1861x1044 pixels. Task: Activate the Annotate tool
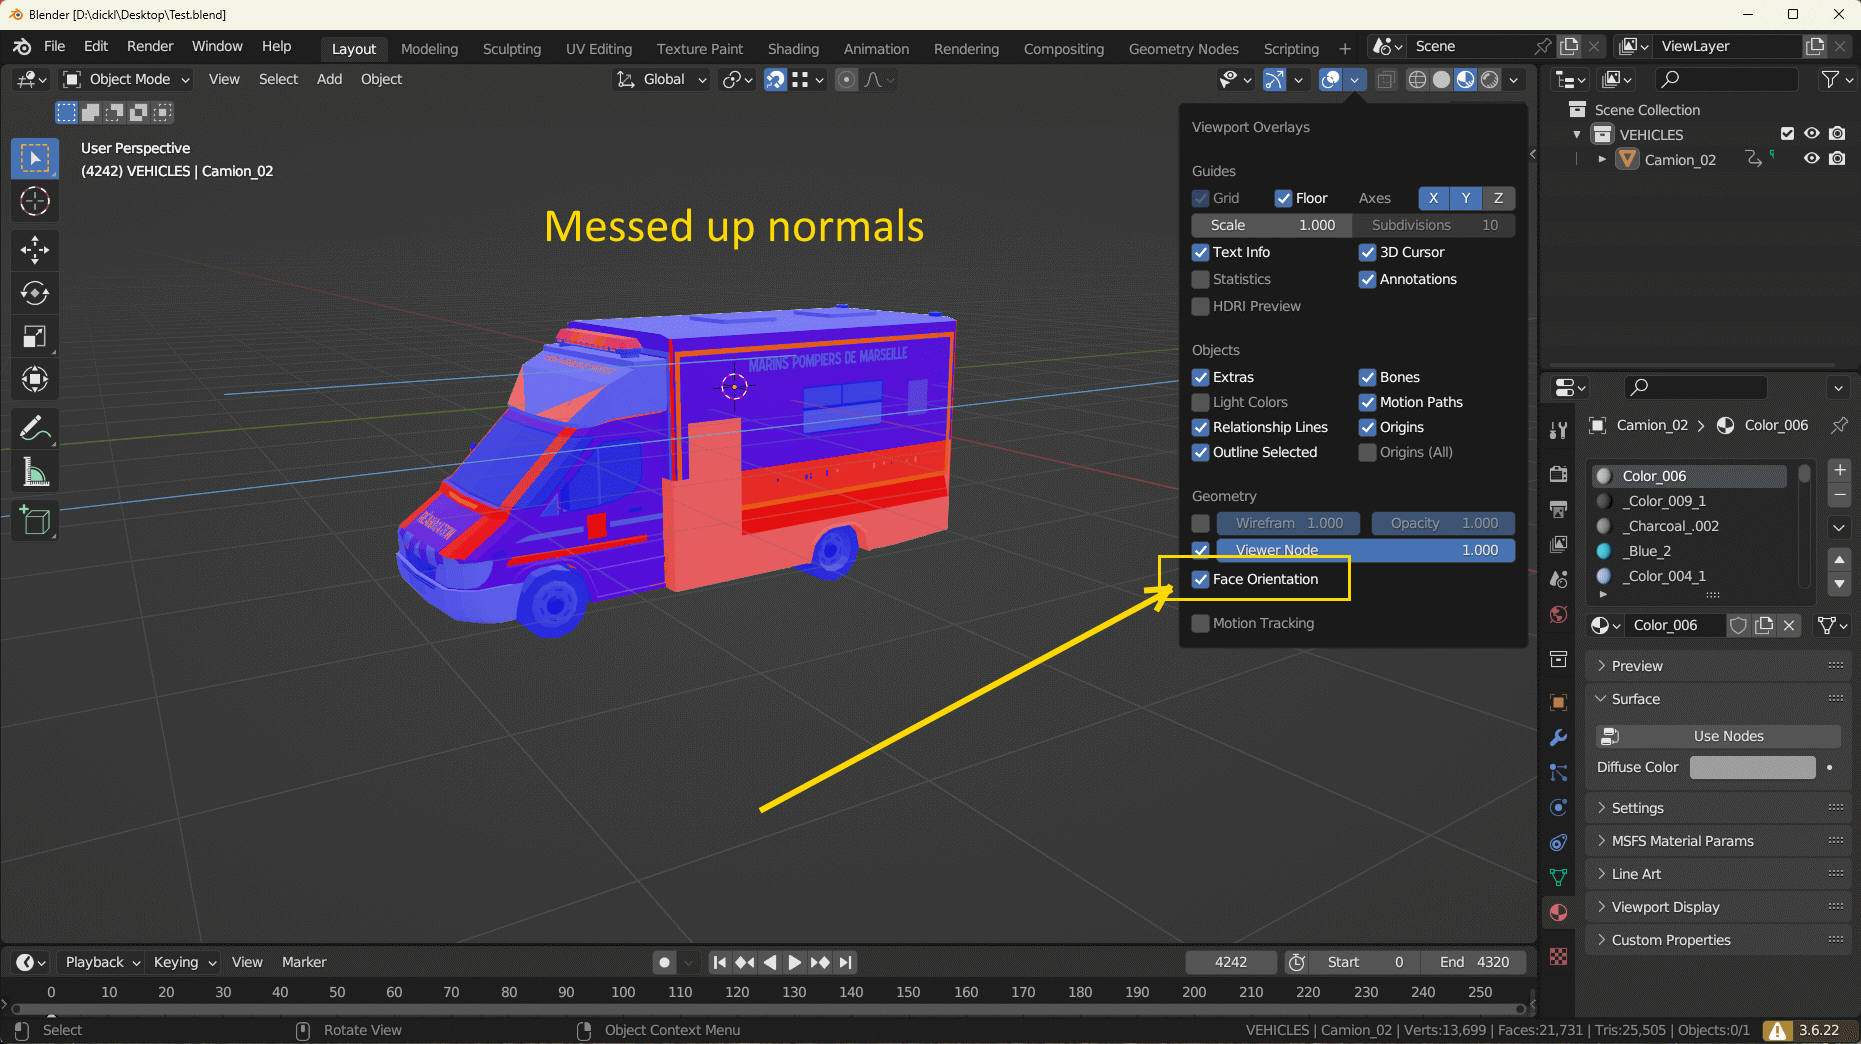[35, 429]
